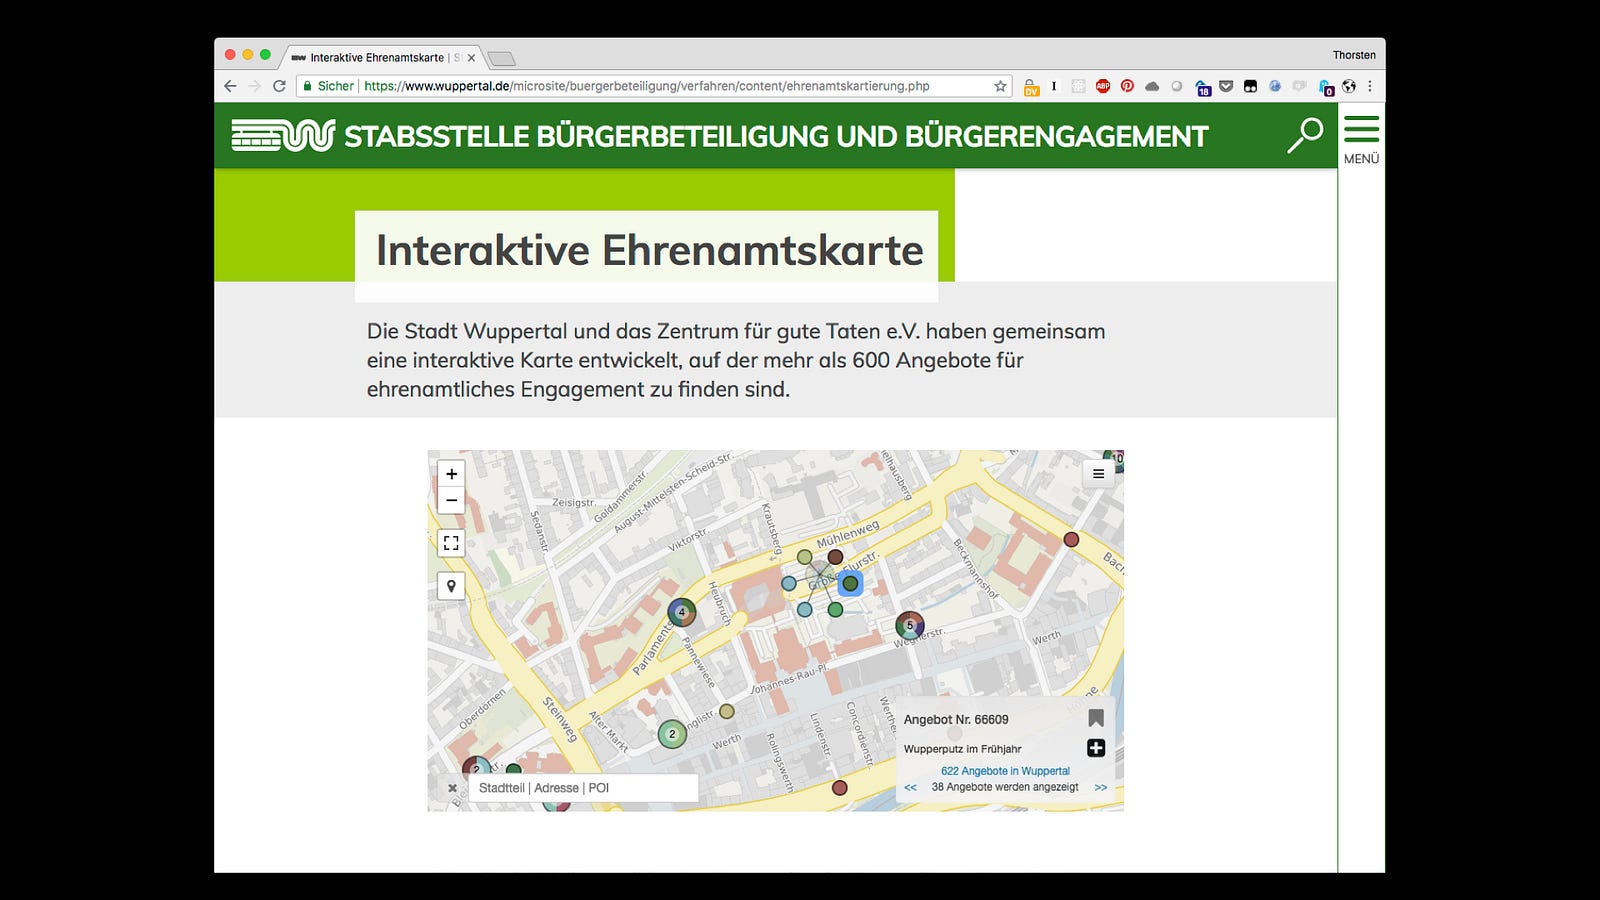Click the I cursor extension icon

(x=1053, y=86)
